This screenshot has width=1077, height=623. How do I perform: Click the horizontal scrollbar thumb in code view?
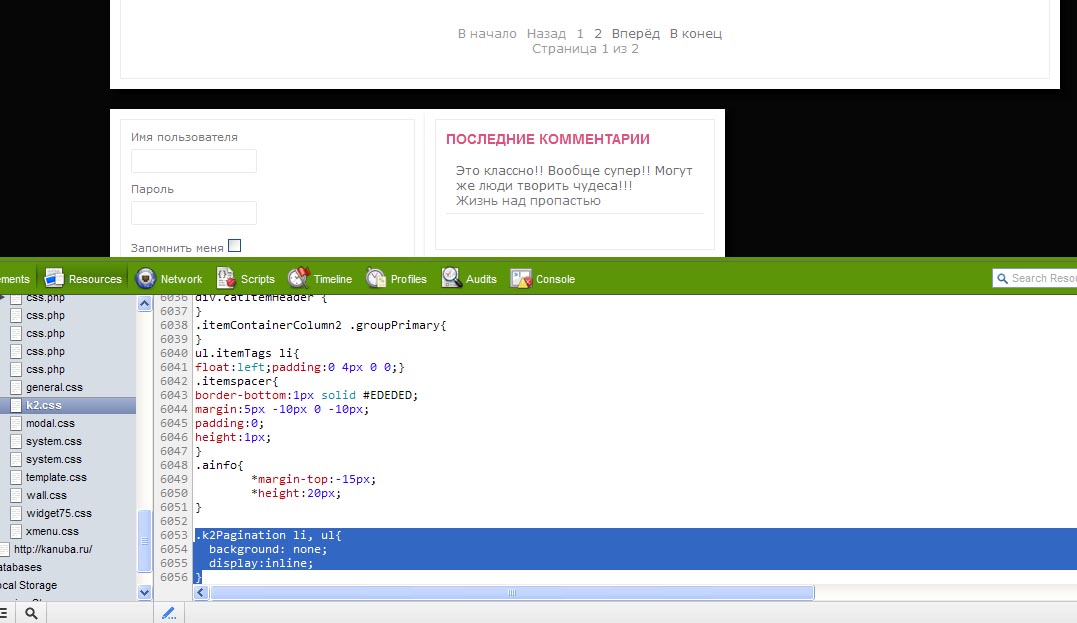pyautogui.click(x=512, y=593)
